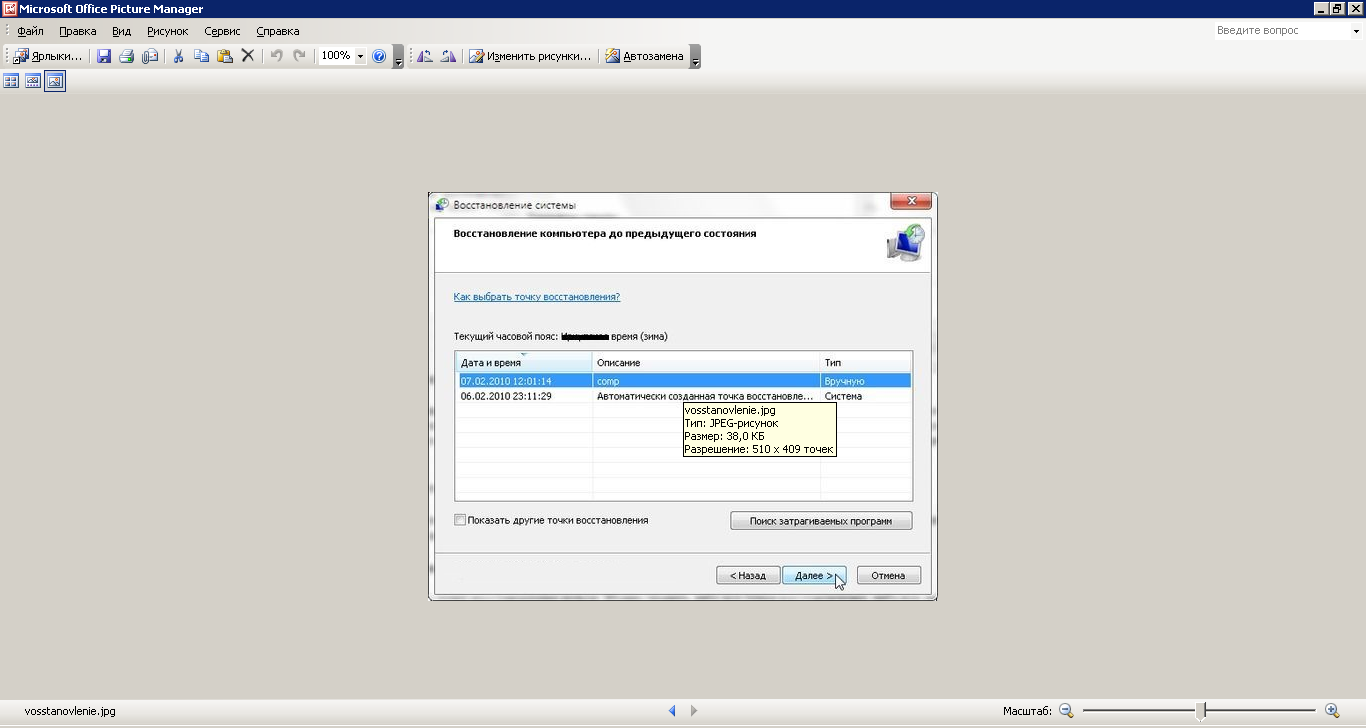This screenshot has width=1366, height=728.
Task: Click the Изменить рисунки... button
Action: 530,56
